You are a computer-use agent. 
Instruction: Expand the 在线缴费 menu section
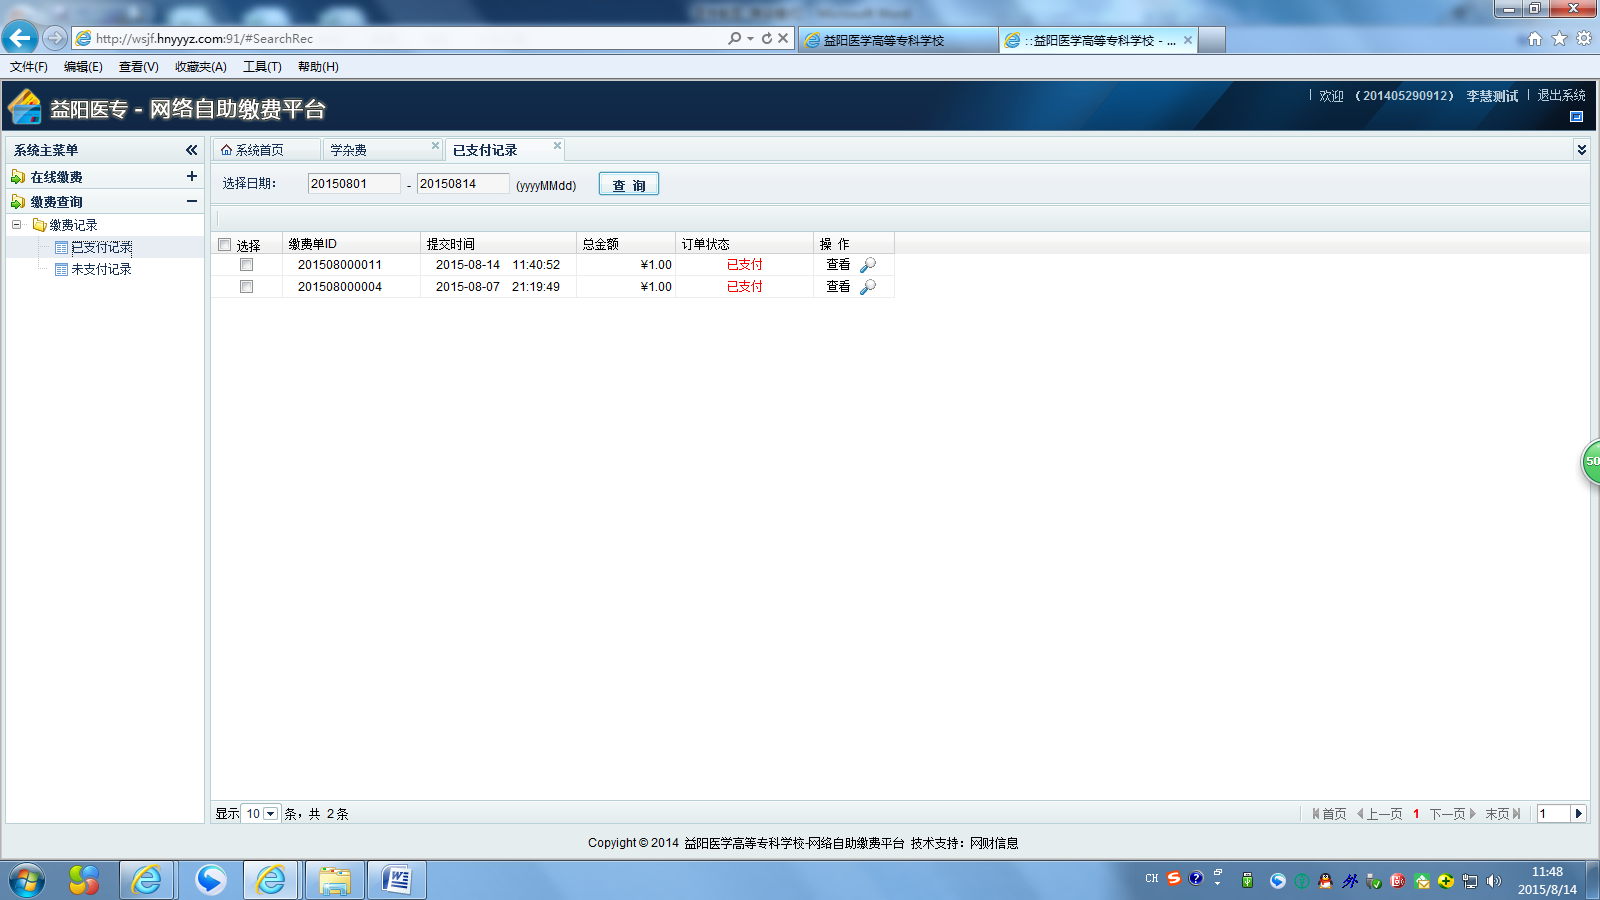pos(191,176)
